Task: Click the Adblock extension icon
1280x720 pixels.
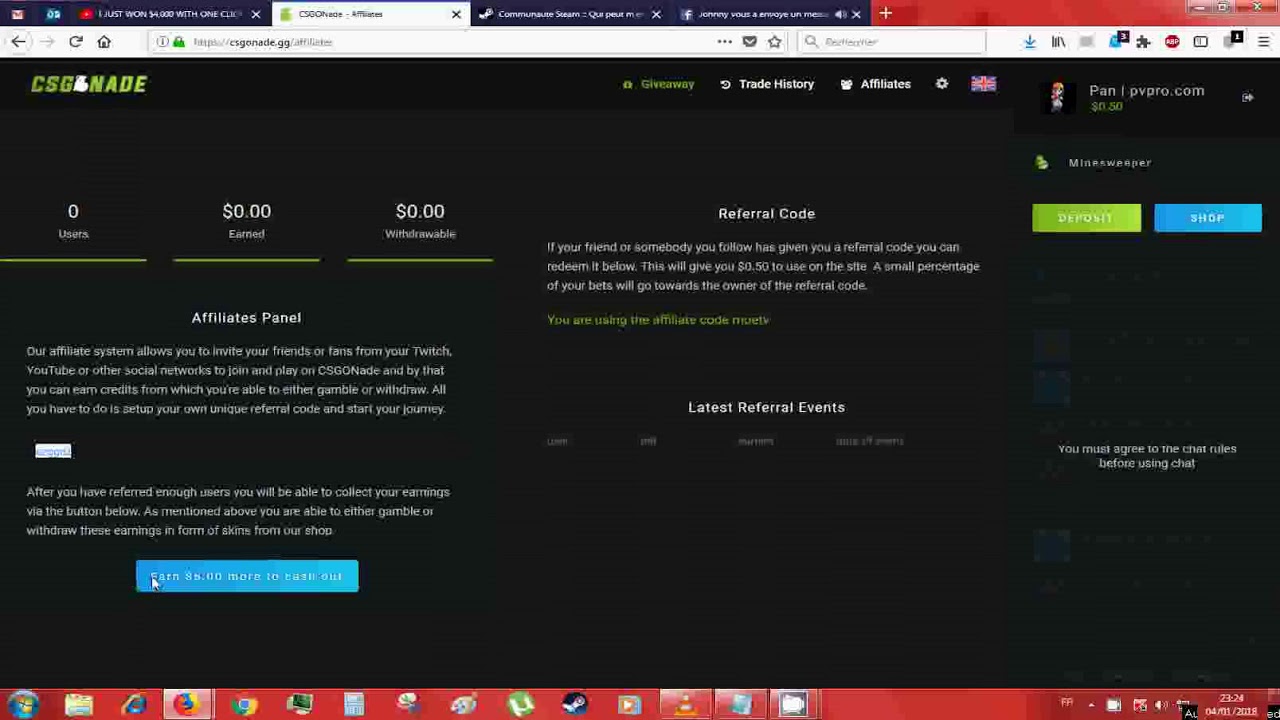Action: pyautogui.click(x=1172, y=42)
